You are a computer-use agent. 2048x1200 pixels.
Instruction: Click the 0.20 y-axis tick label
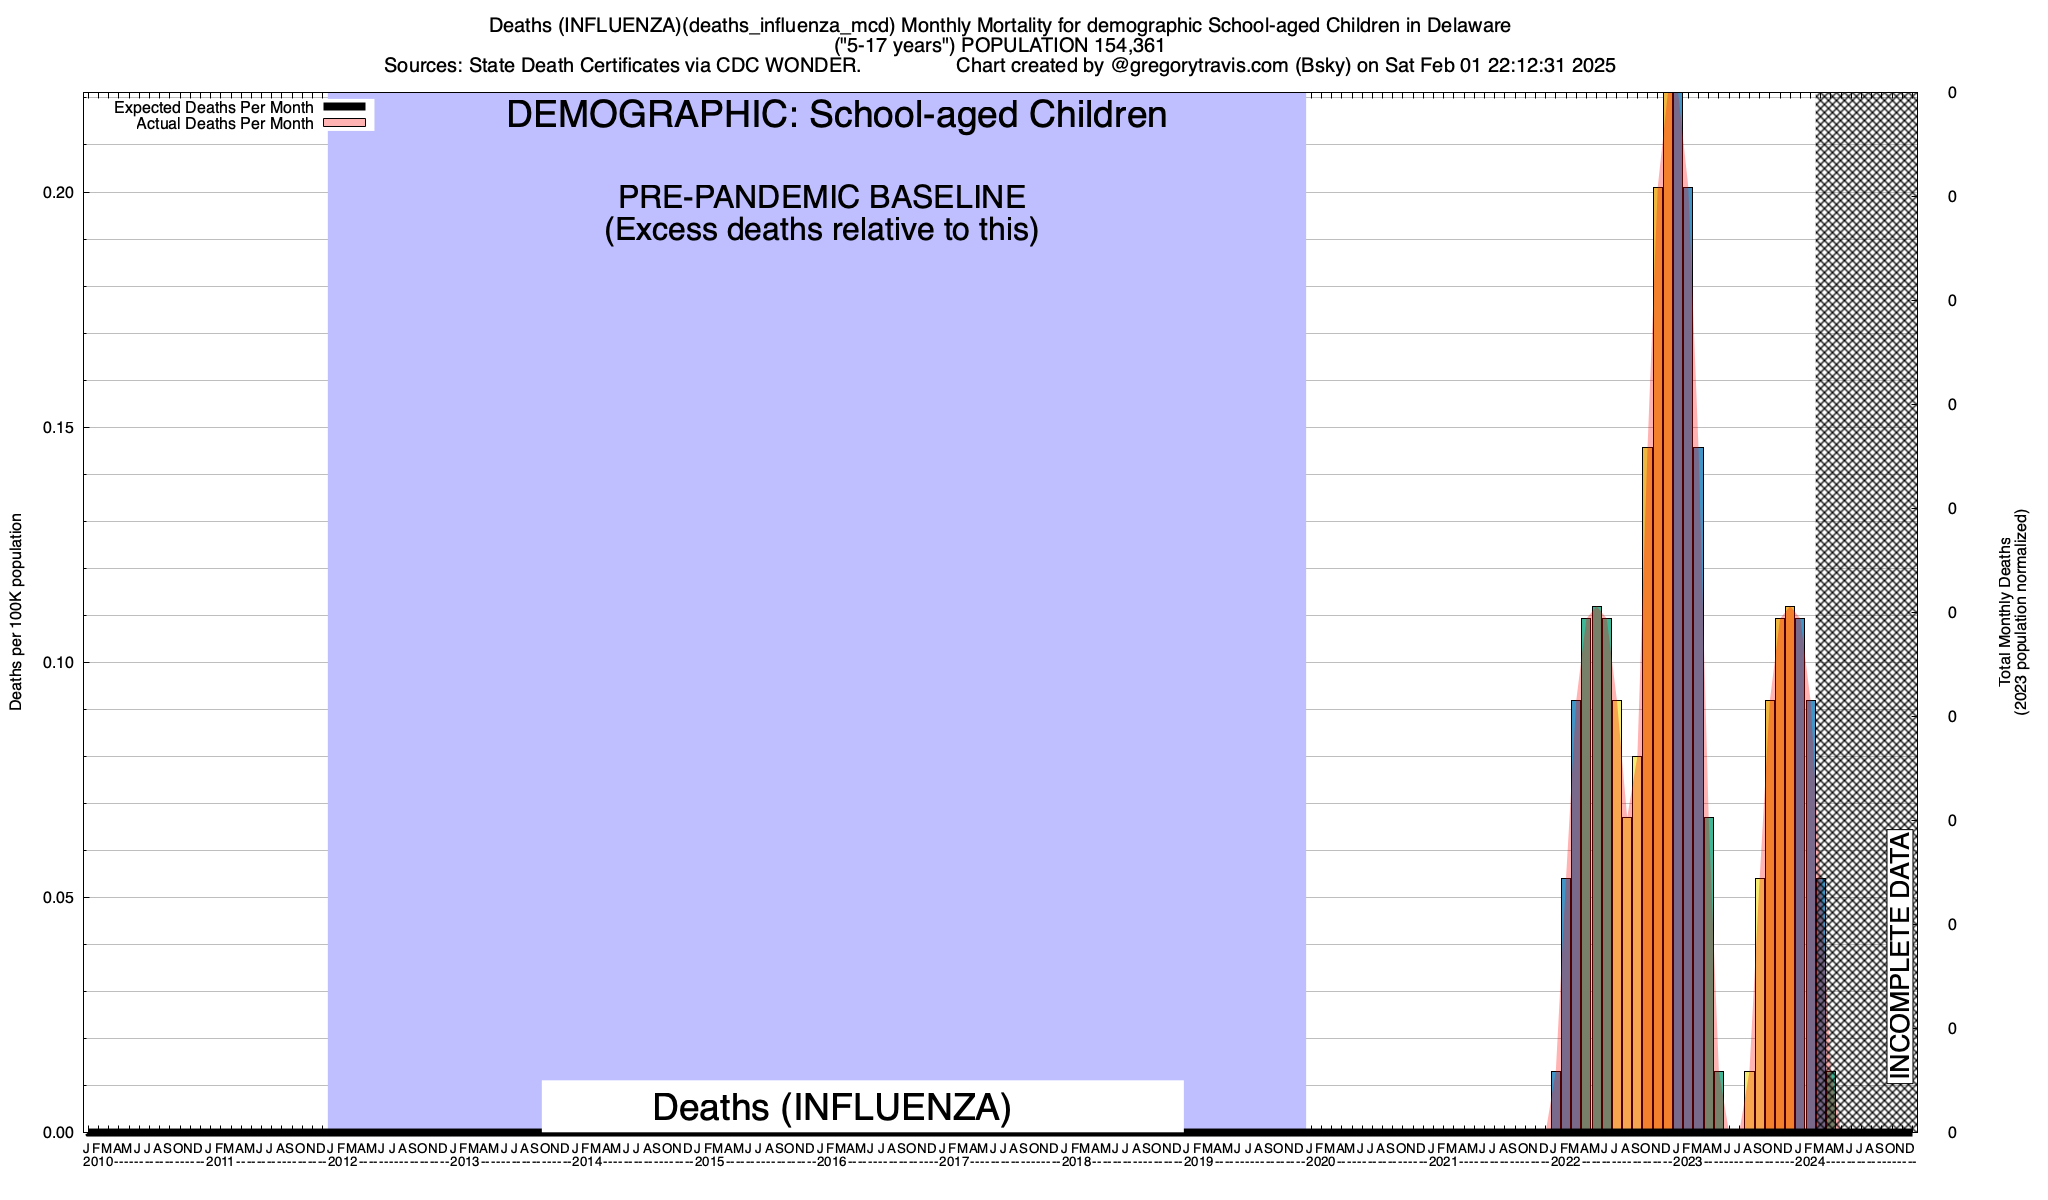pos(60,193)
